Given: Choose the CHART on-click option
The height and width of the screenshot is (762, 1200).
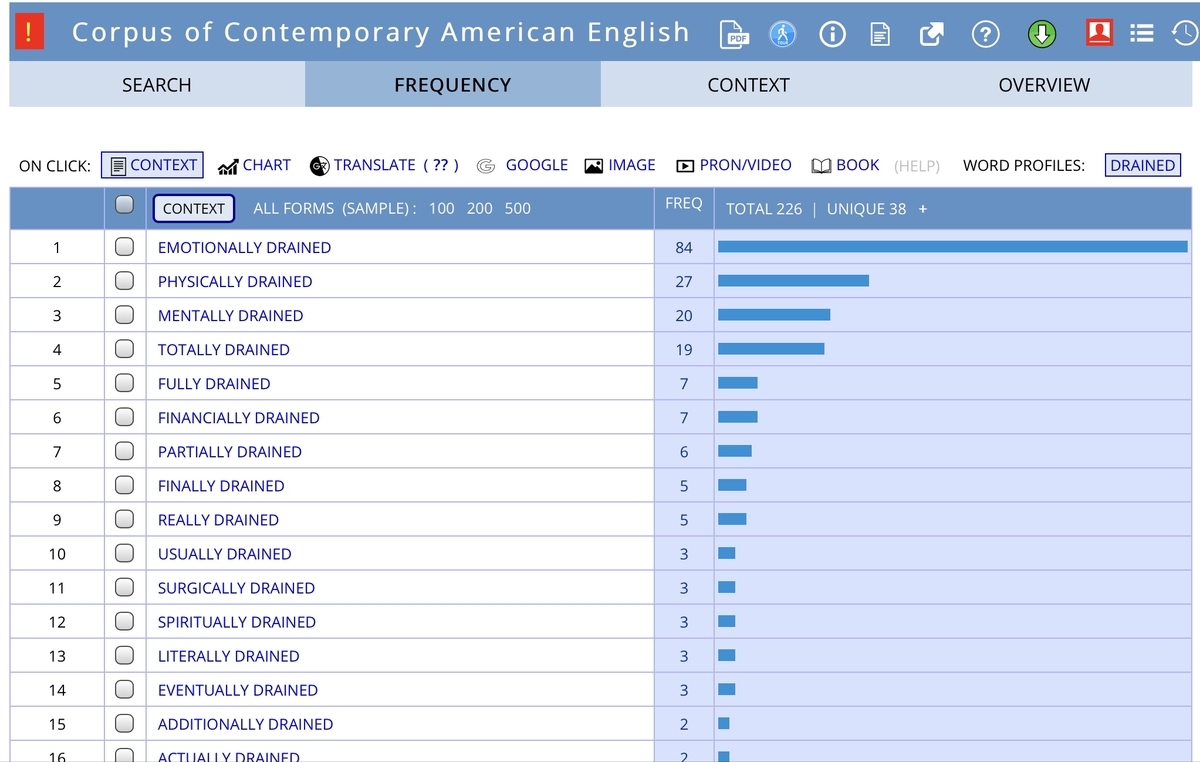Looking at the screenshot, I should pos(255,165).
